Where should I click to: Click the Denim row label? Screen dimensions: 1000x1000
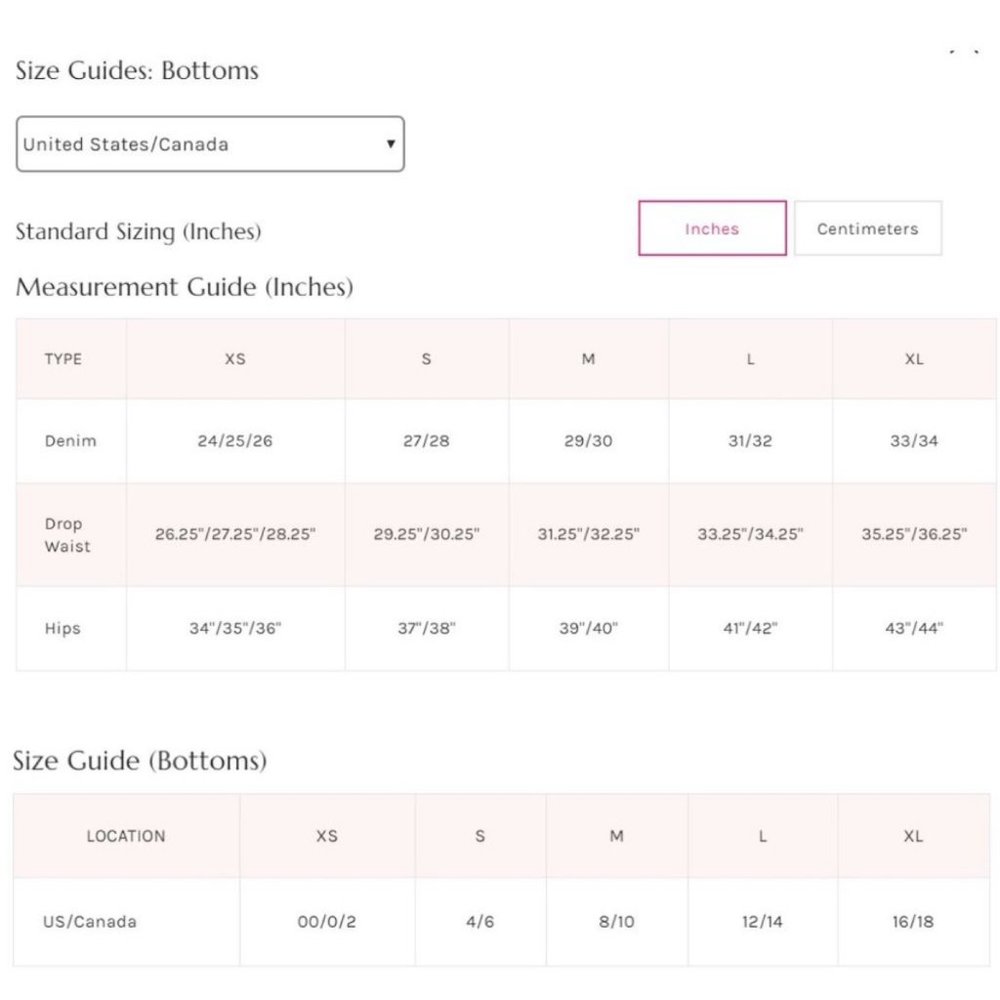70,440
